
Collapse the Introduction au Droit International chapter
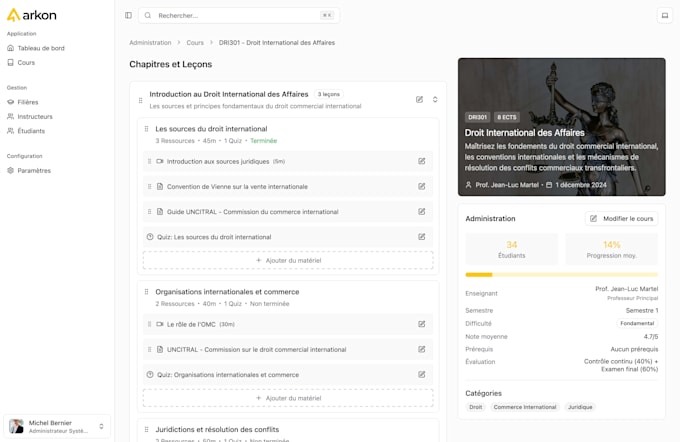(435, 99)
